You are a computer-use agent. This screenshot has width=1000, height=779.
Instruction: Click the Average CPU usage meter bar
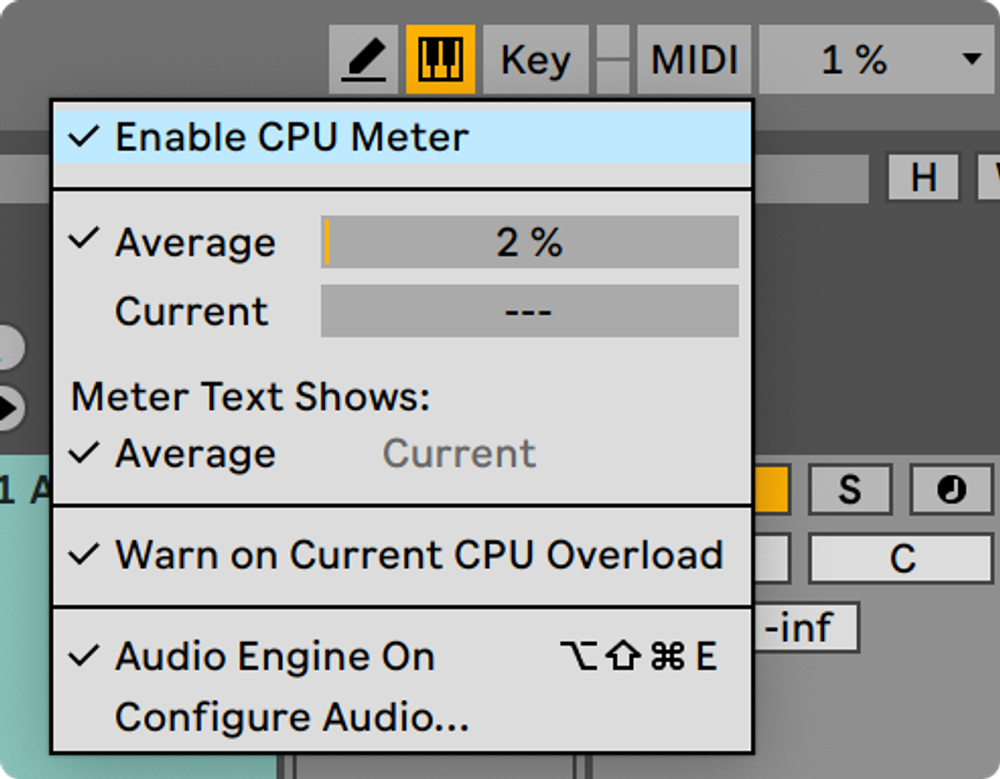coord(529,241)
